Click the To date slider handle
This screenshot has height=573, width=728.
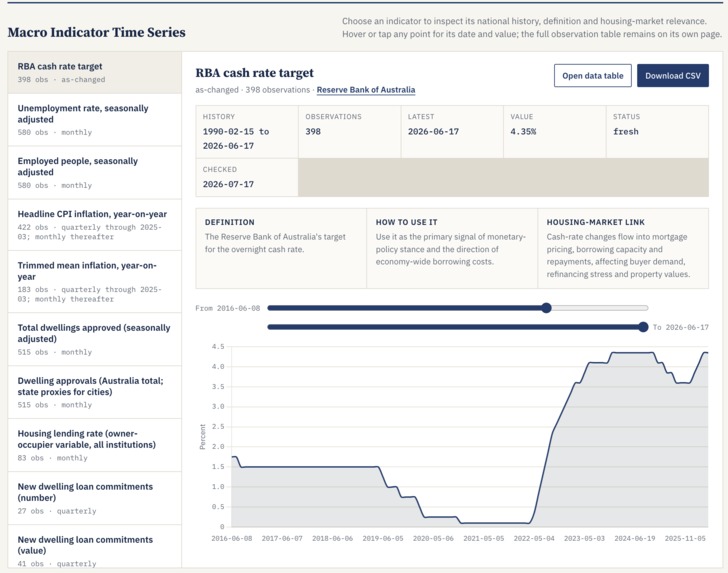(643, 327)
